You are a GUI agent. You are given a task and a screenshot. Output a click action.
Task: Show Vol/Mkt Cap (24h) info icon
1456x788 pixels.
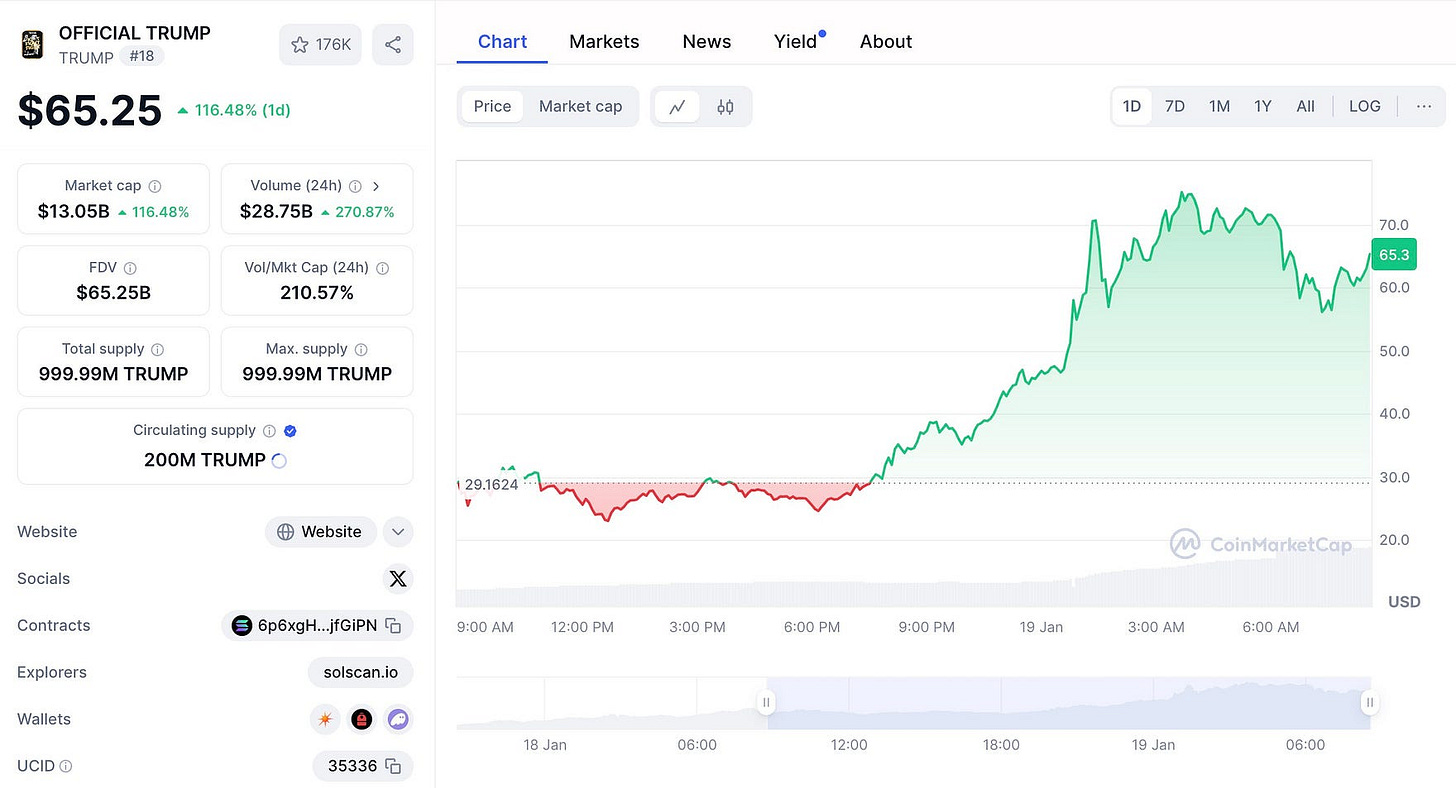click(x=382, y=268)
